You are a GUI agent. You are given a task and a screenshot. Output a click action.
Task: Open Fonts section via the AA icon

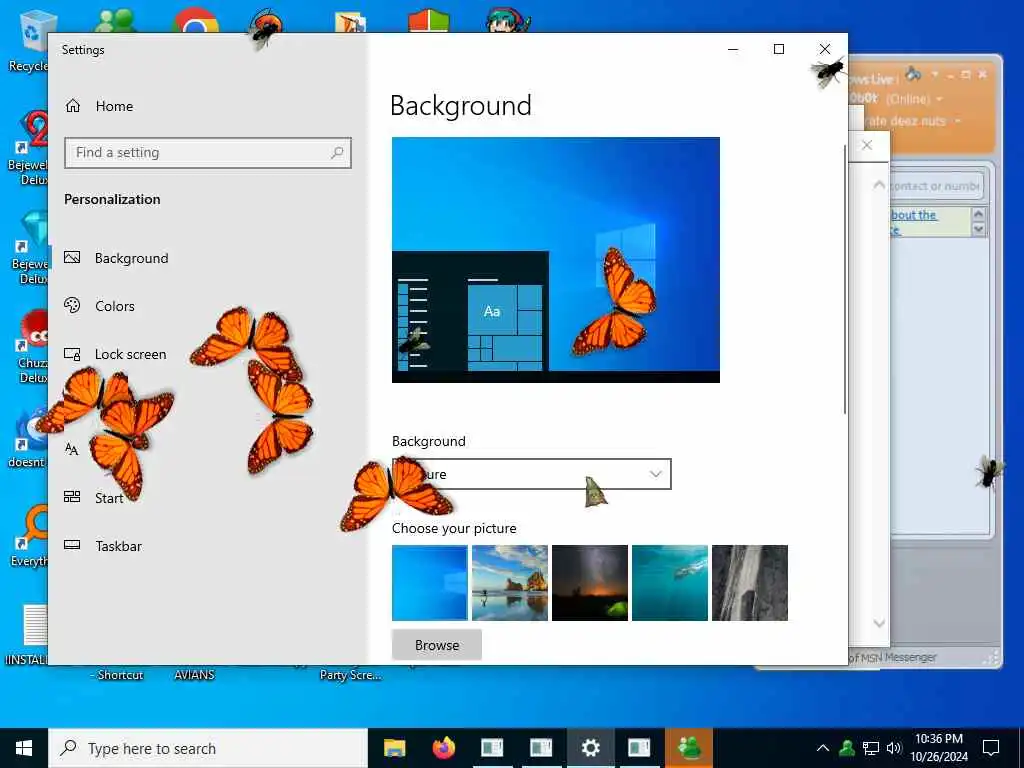pos(72,449)
